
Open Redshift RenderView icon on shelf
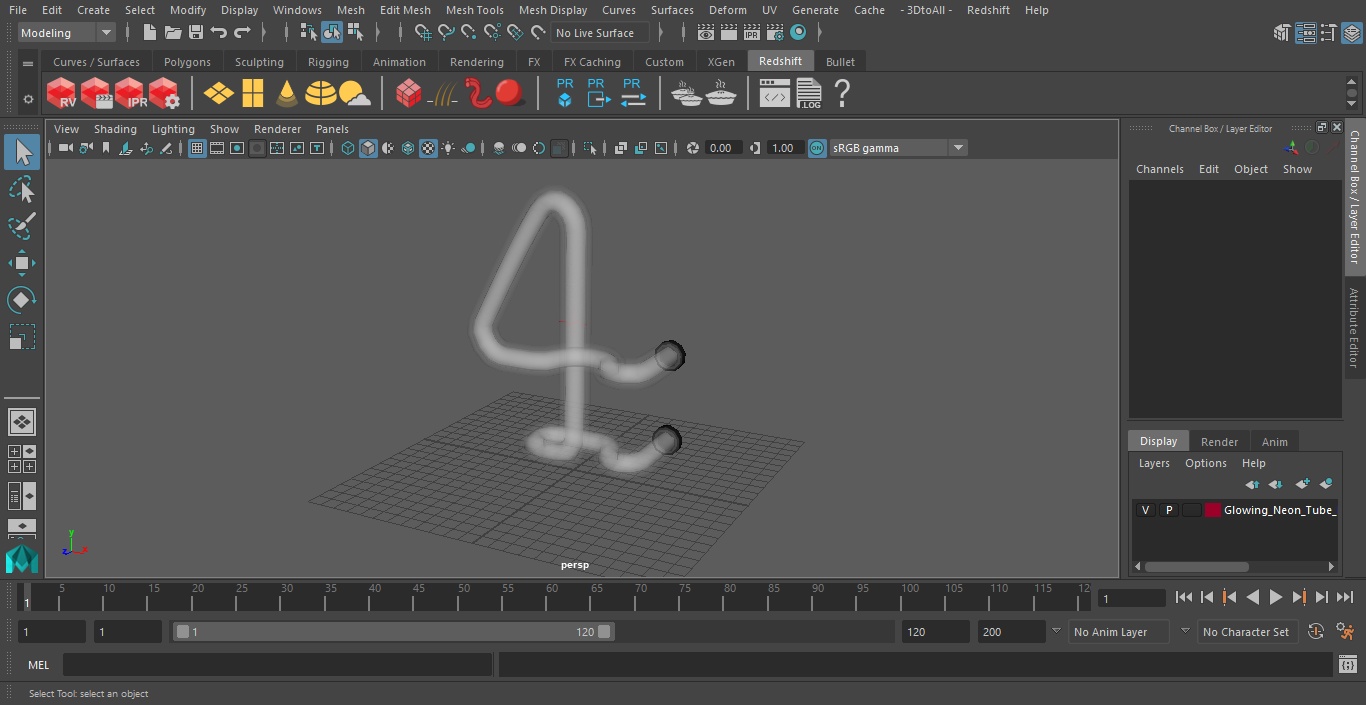62,94
